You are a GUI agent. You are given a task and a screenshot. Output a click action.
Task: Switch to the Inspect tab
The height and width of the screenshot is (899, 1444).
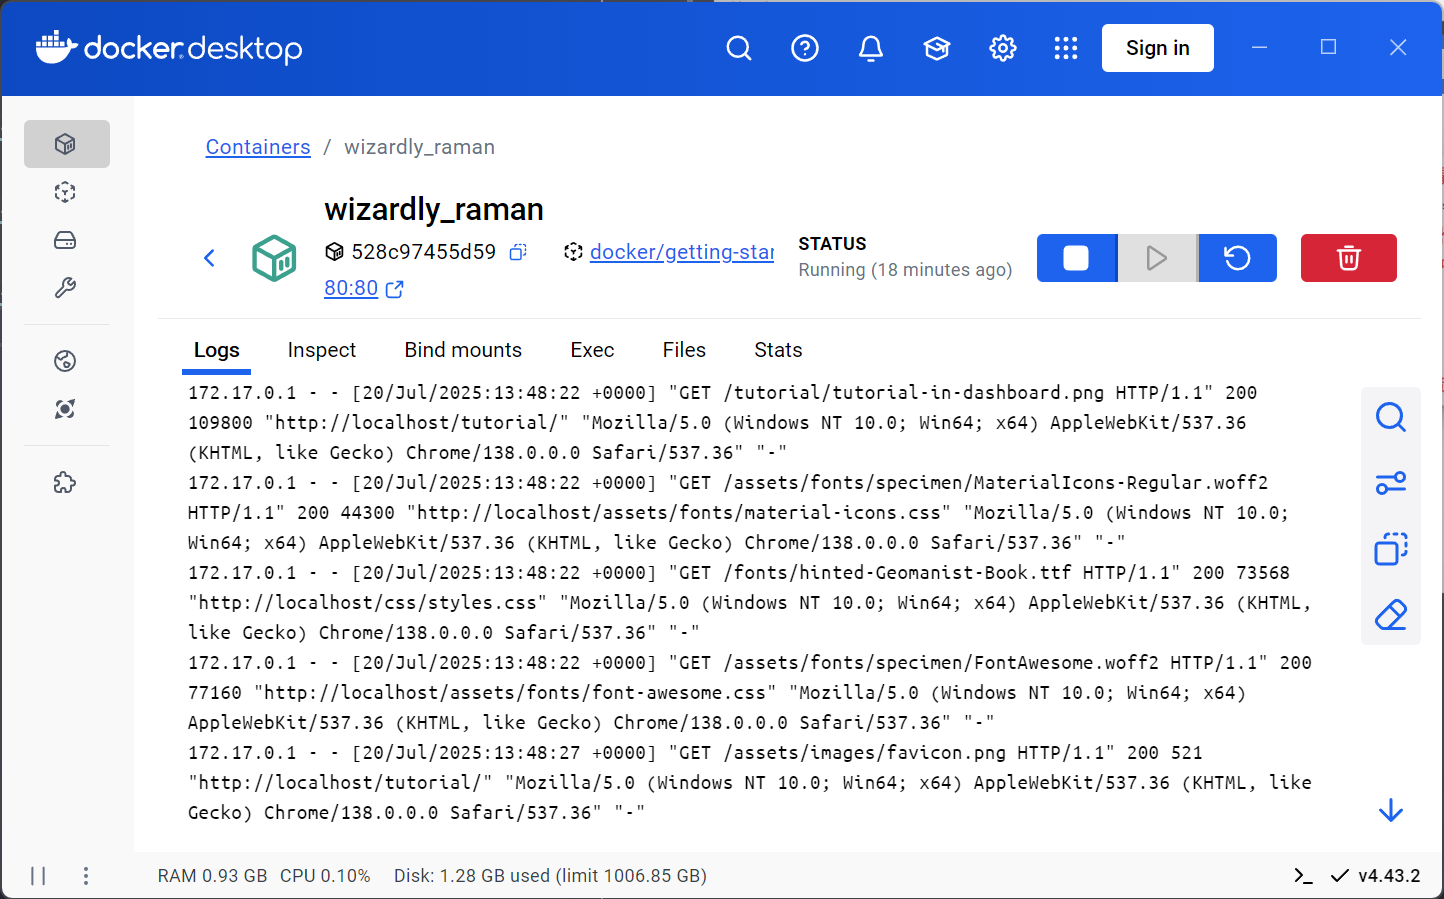click(x=322, y=350)
